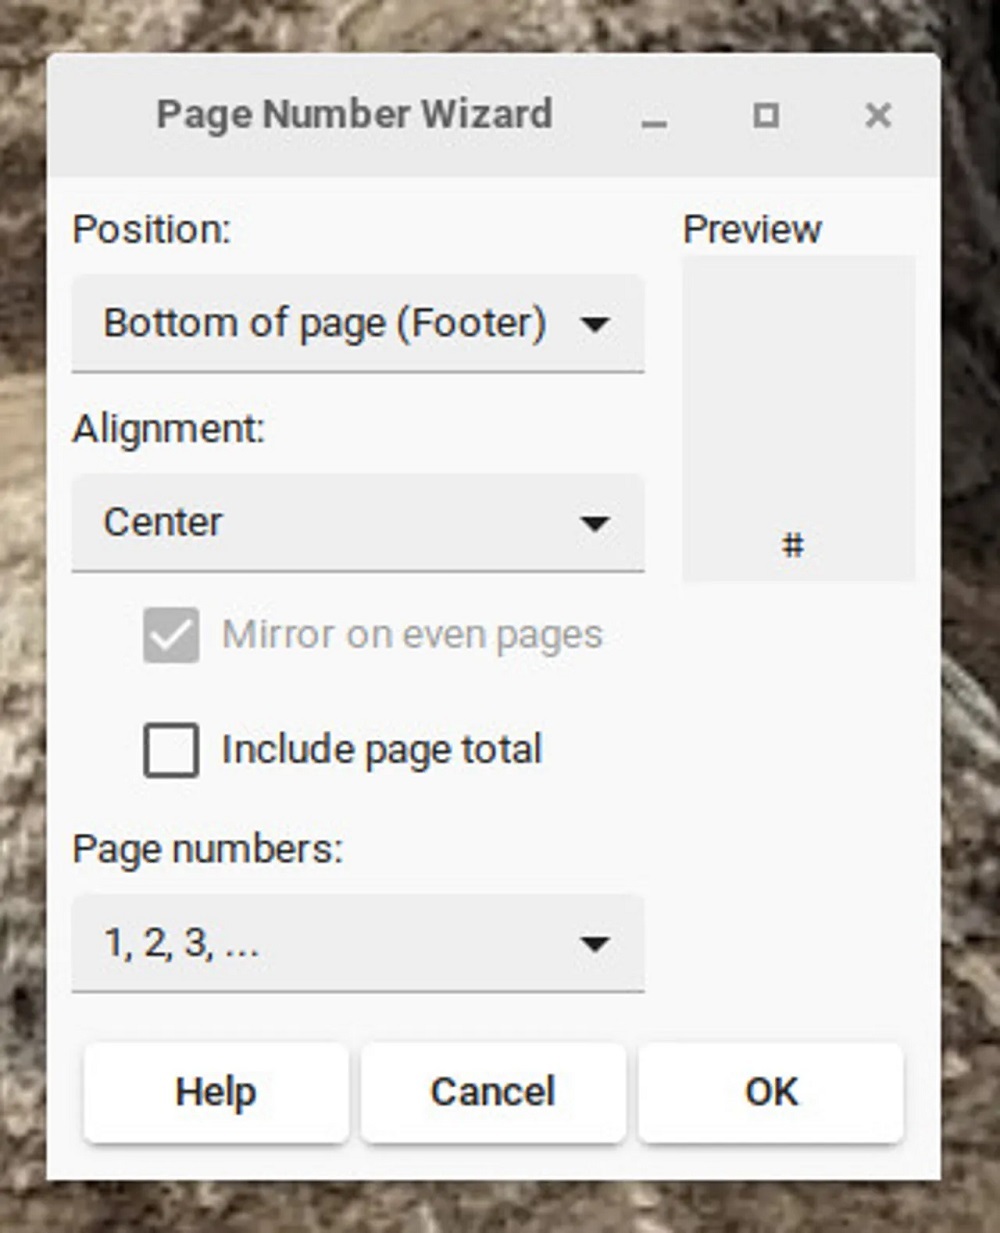
Task: Toggle the Mirror on even pages checkbox
Action: click(x=171, y=635)
